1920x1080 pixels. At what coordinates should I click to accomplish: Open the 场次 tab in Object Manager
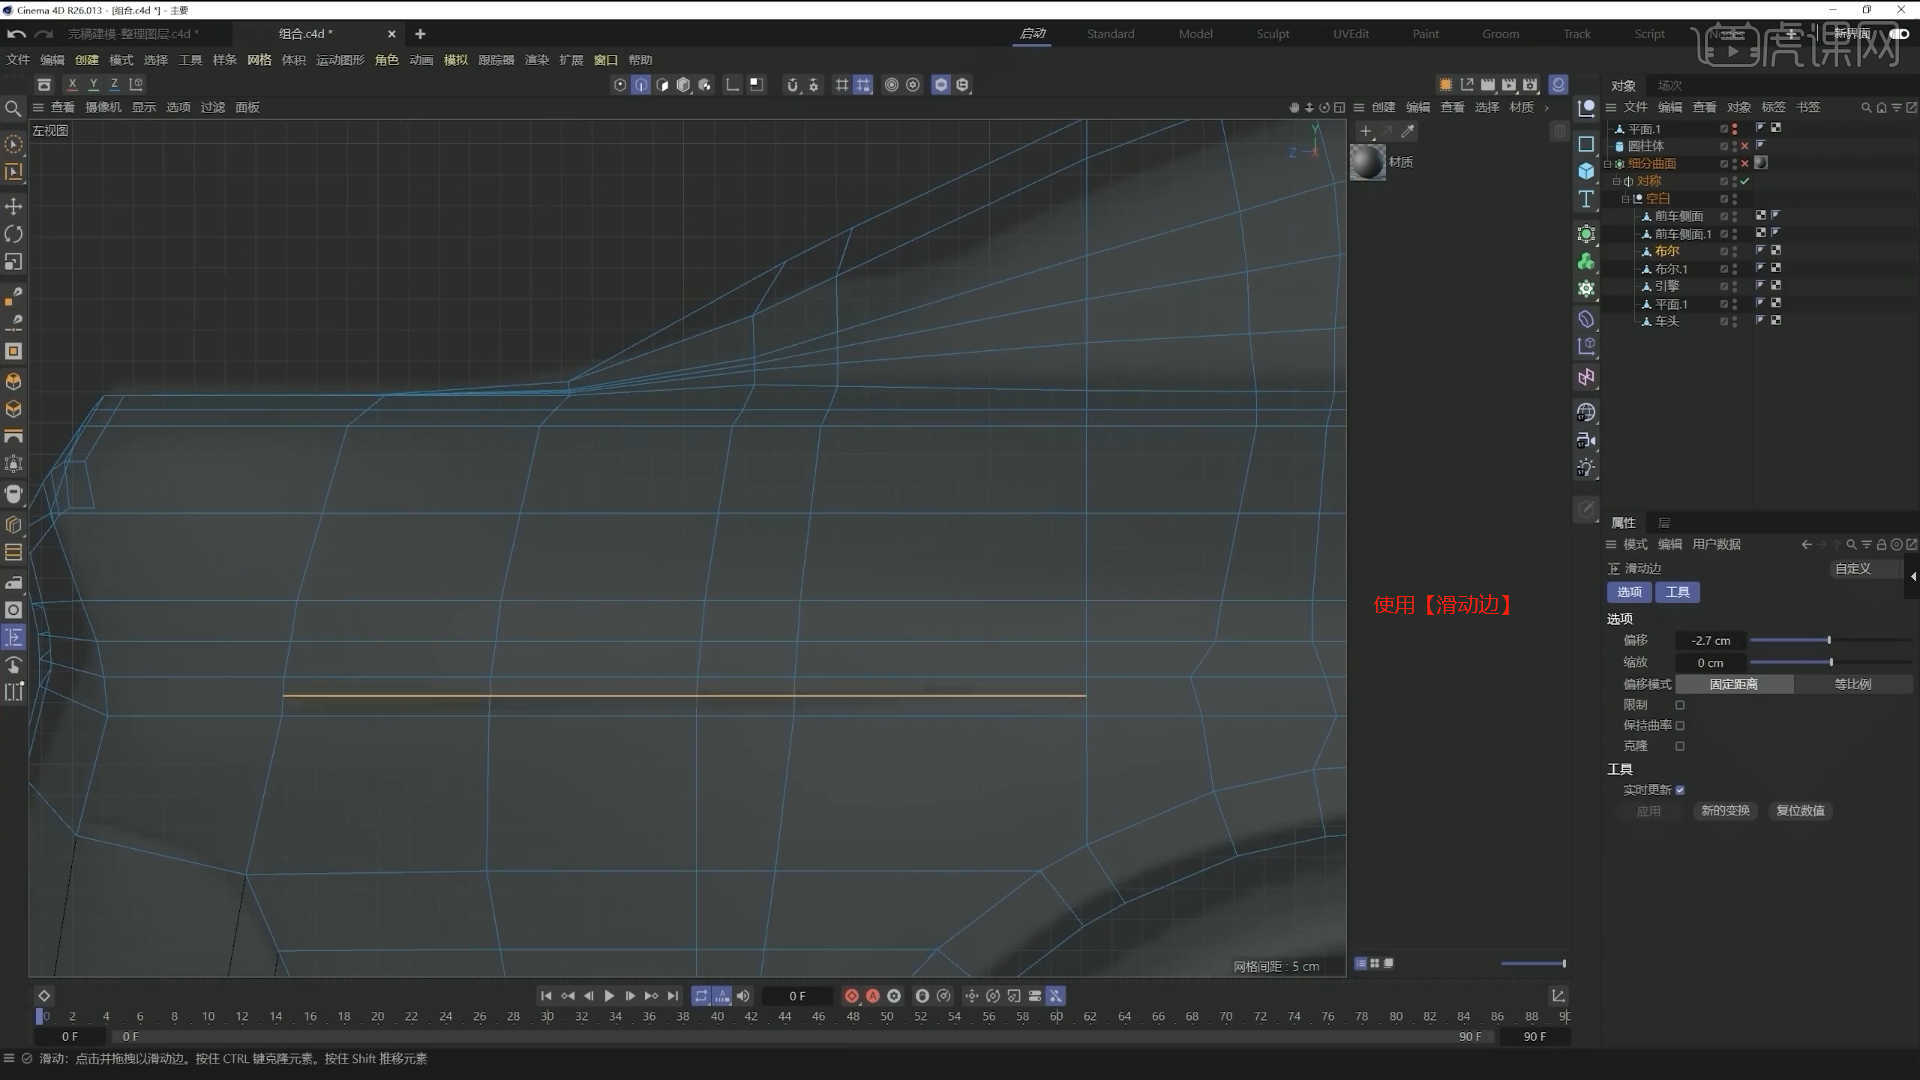pos(1670,86)
